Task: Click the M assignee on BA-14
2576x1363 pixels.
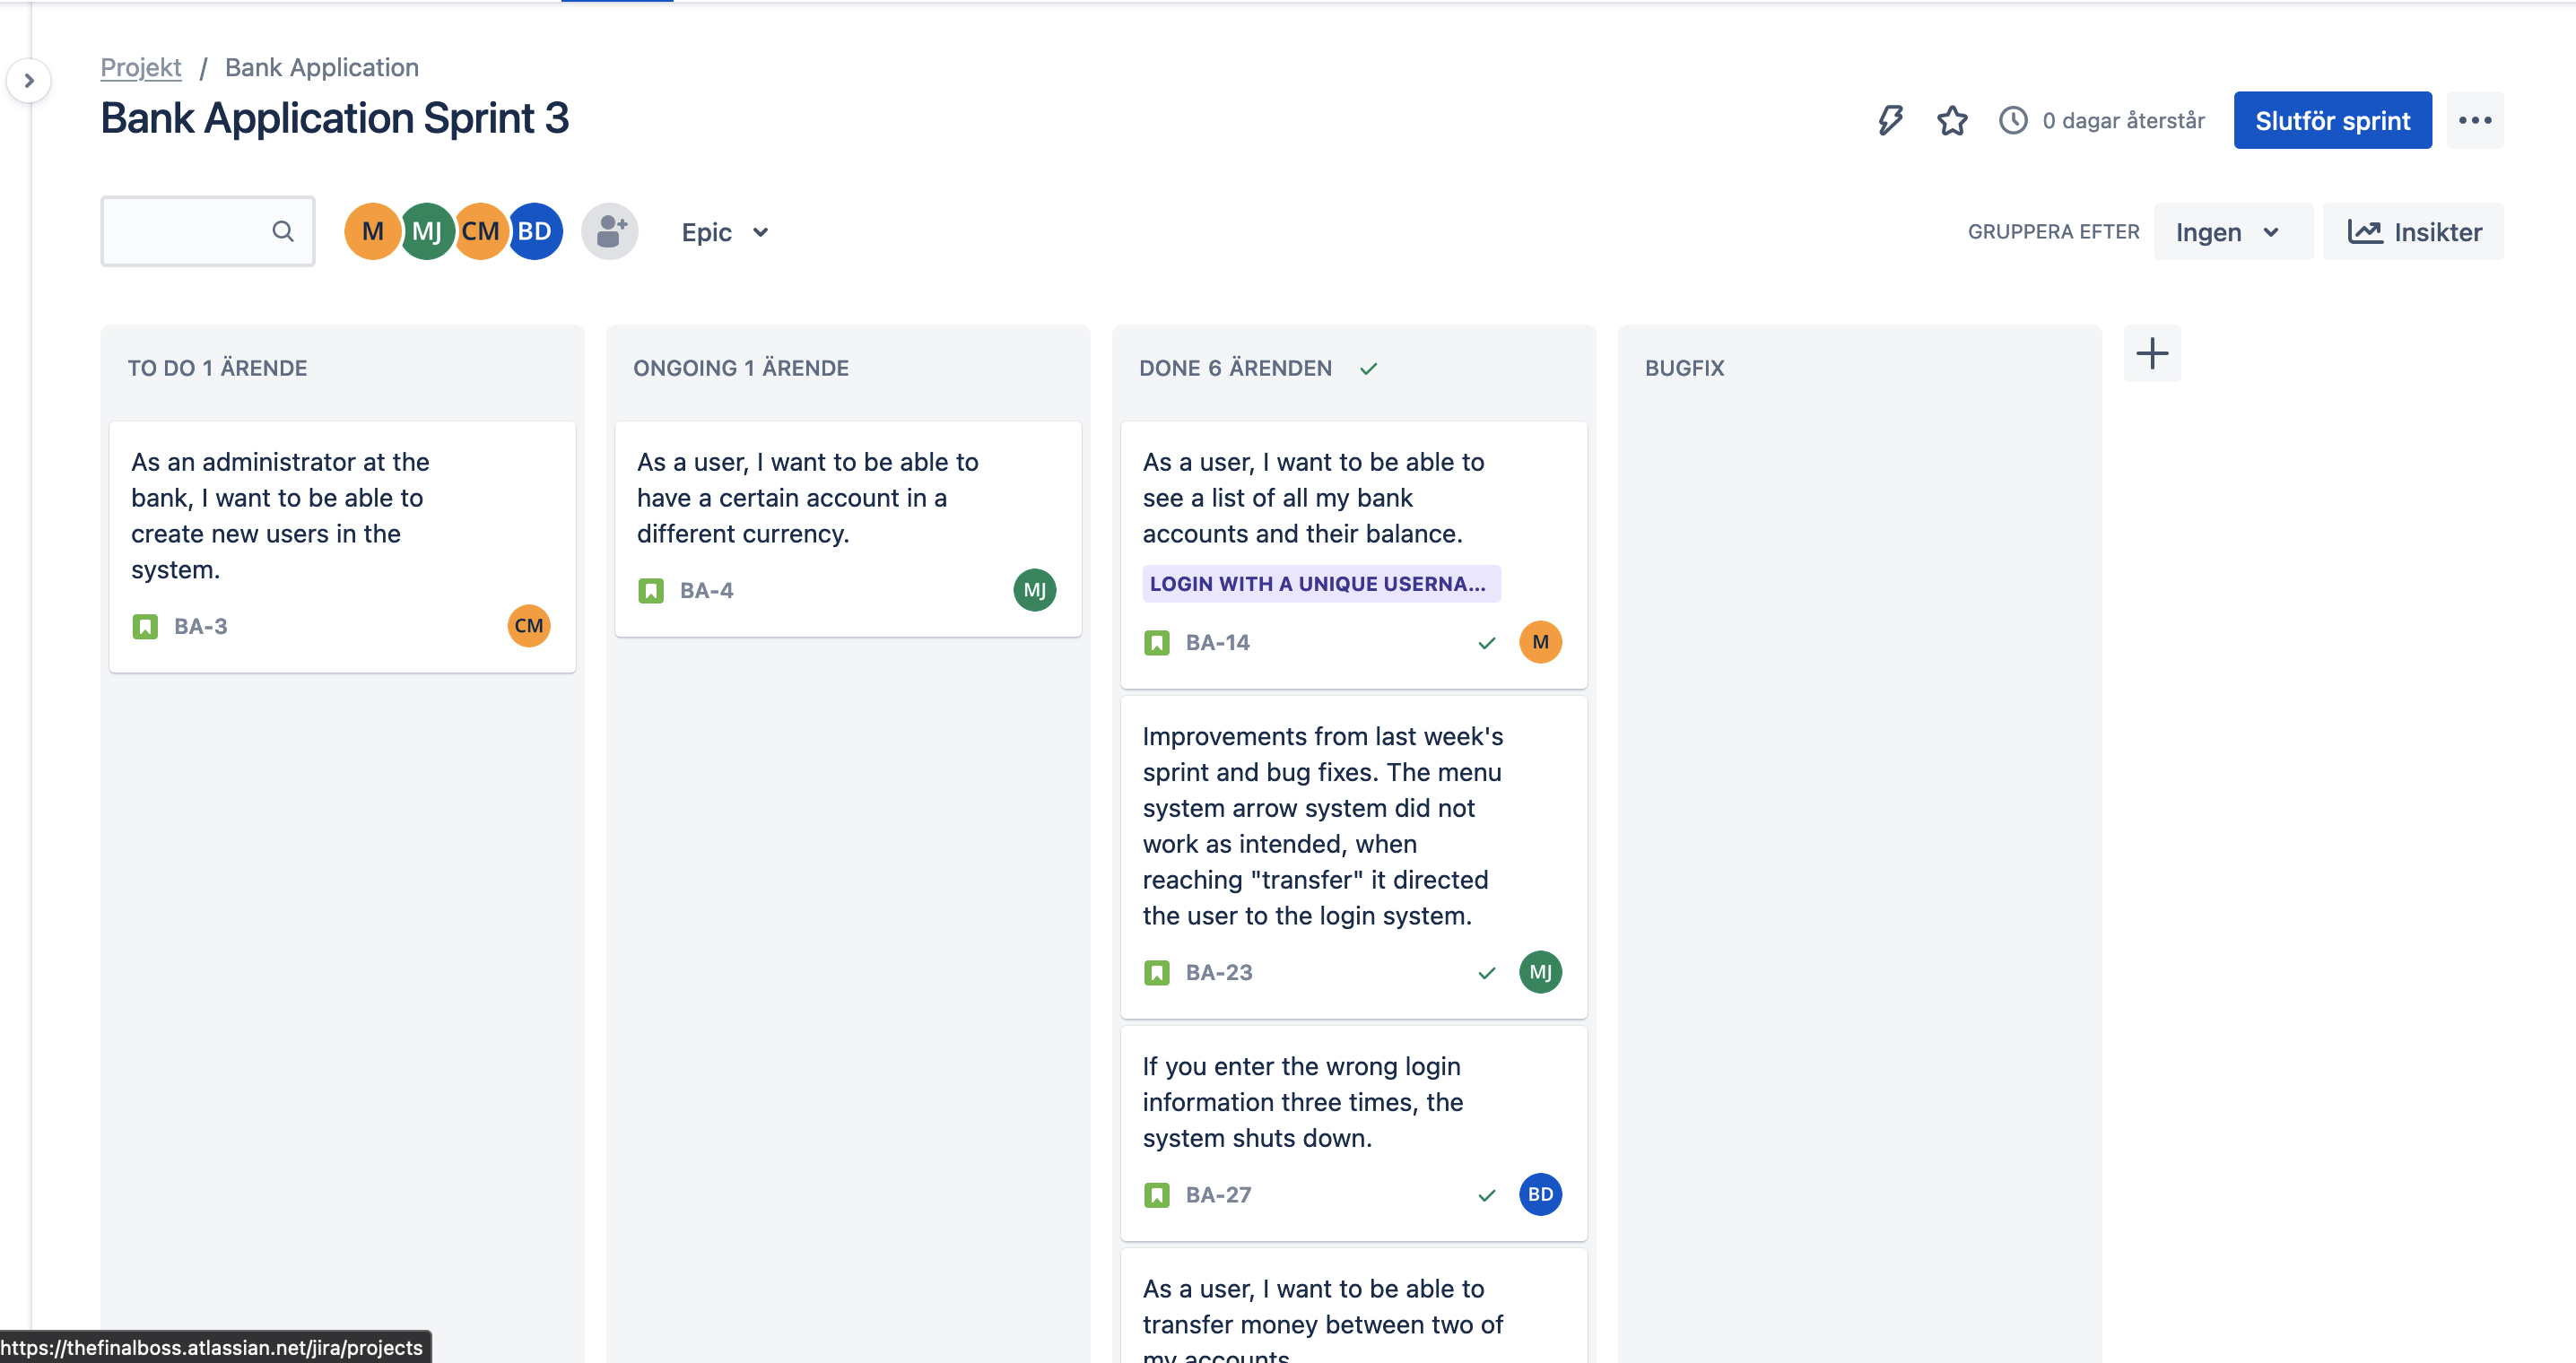Action: click(x=1541, y=642)
